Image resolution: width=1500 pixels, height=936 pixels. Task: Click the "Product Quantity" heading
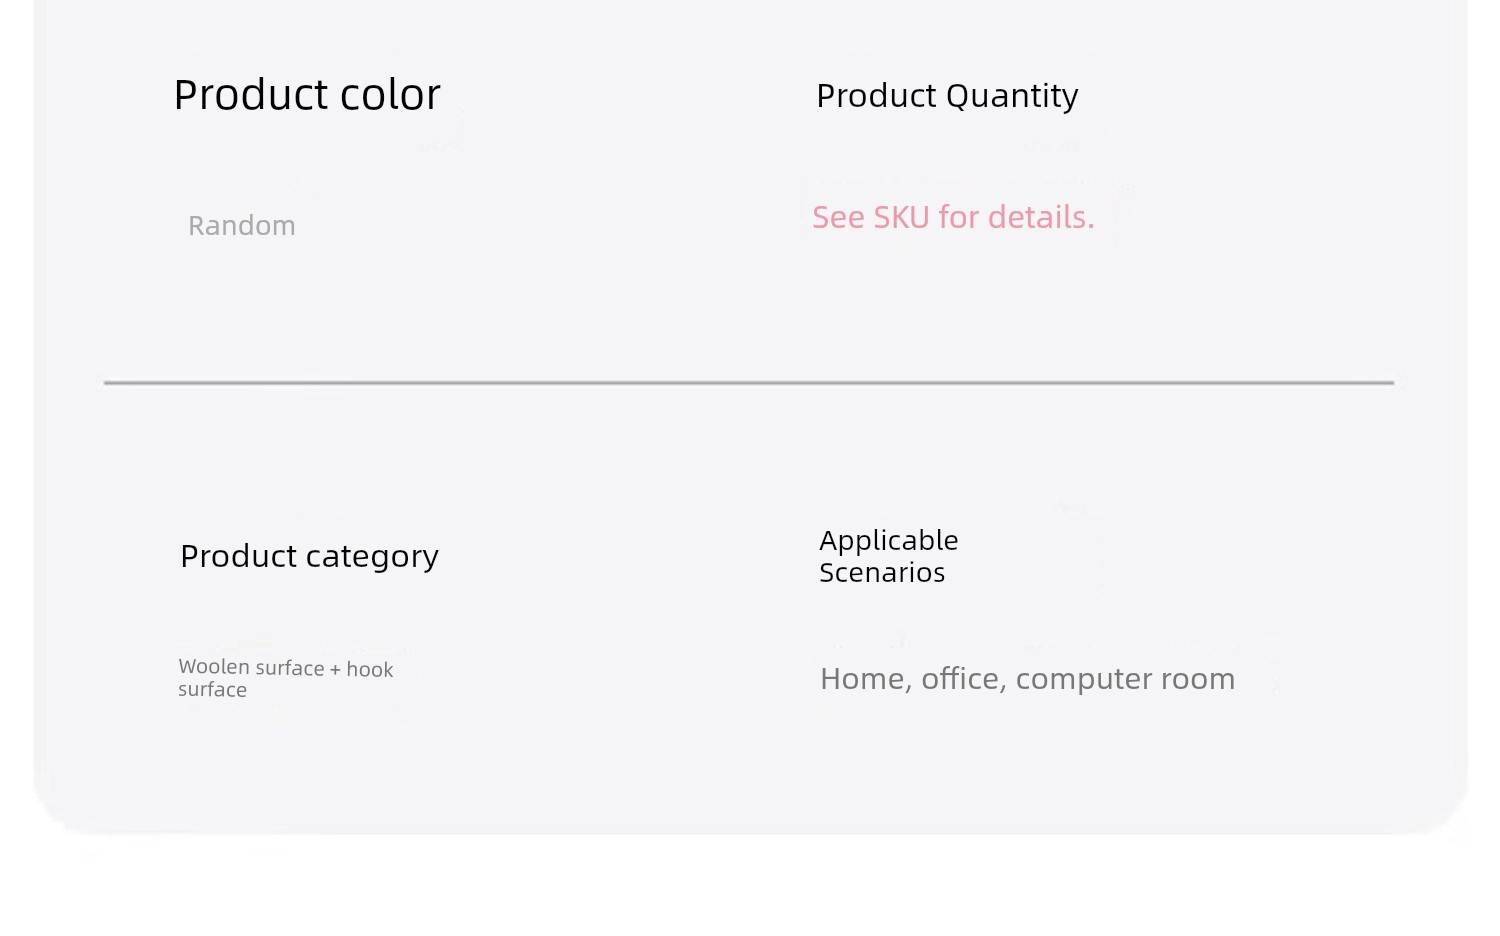947,96
